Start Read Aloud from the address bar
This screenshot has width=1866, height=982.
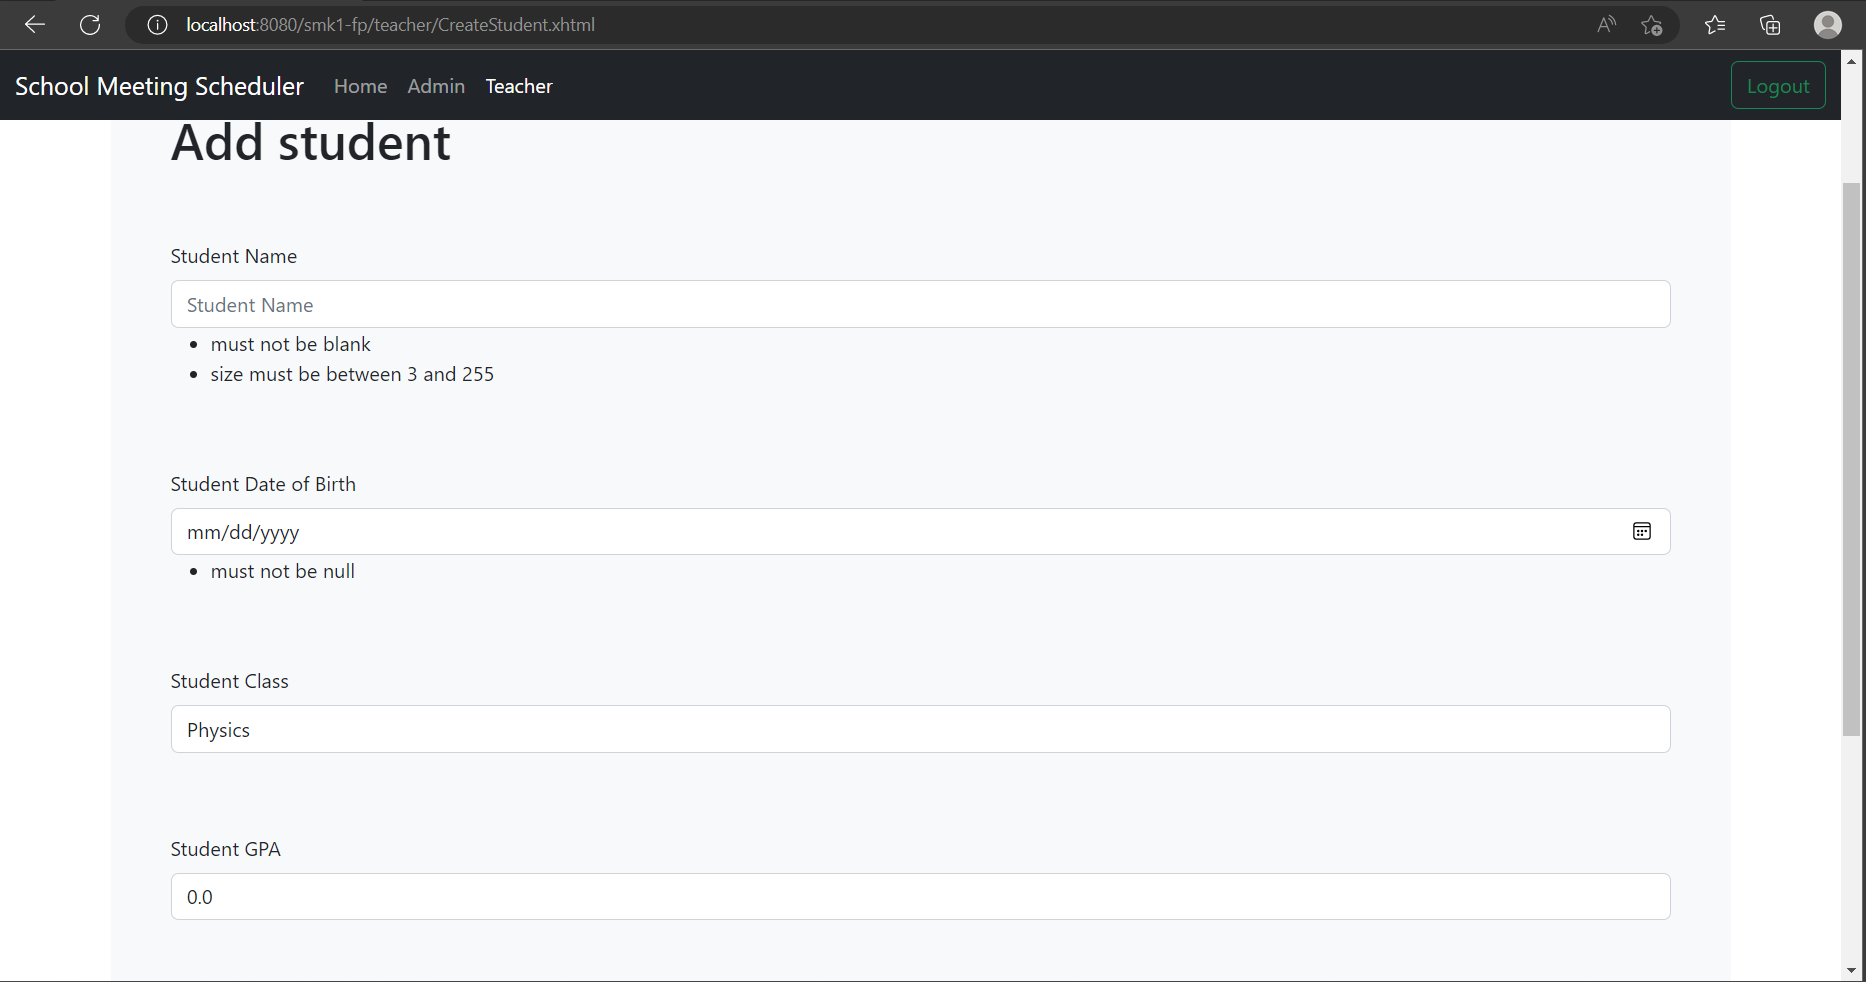(x=1606, y=25)
